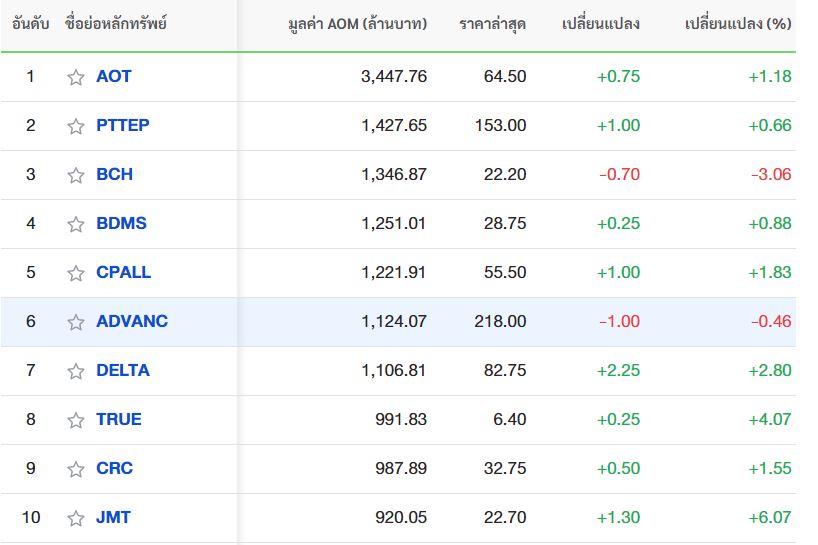The image size is (818, 545).
Task: Click the star icon beside BCH
Action: (x=76, y=175)
